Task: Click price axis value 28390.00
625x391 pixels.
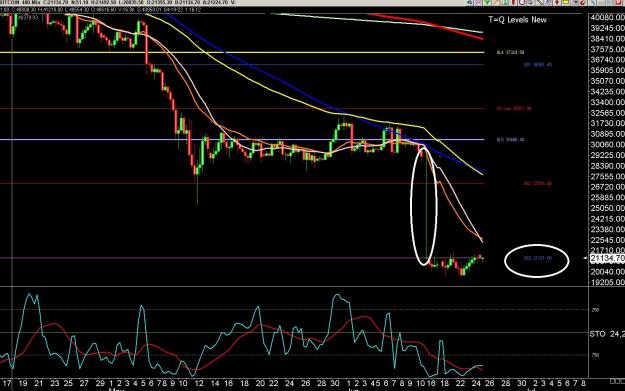Action: pos(607,166)
